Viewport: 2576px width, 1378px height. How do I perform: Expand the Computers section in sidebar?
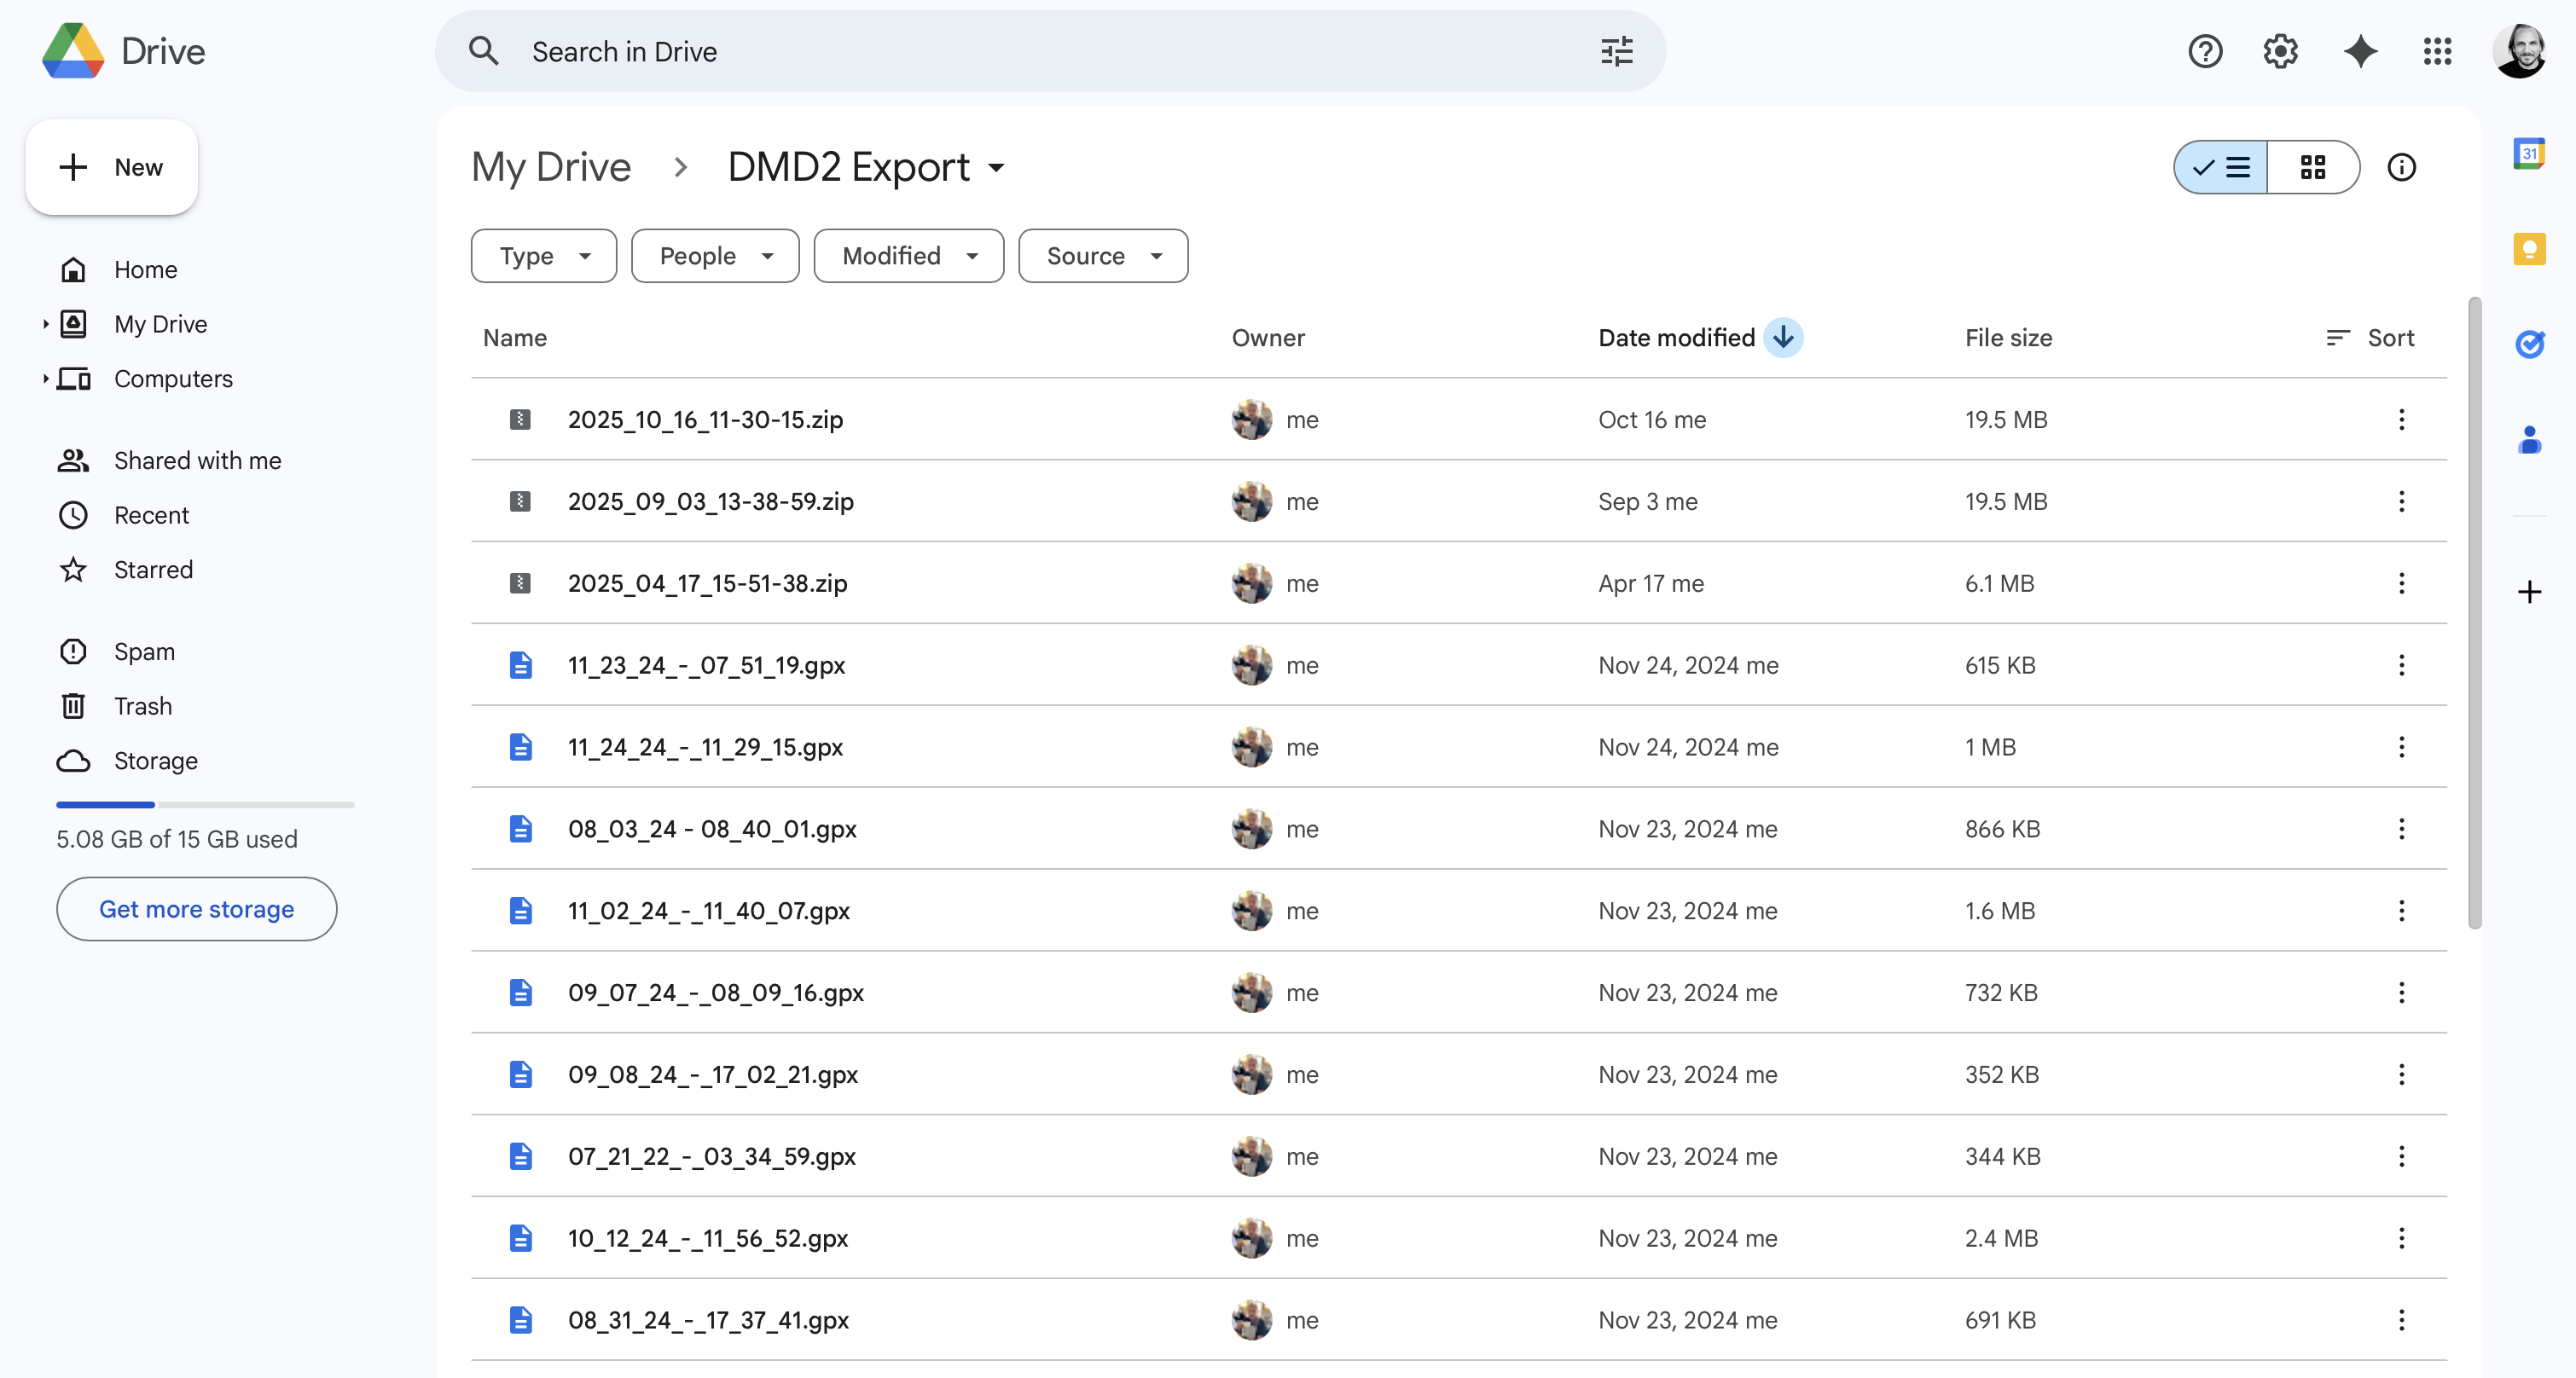44,378
